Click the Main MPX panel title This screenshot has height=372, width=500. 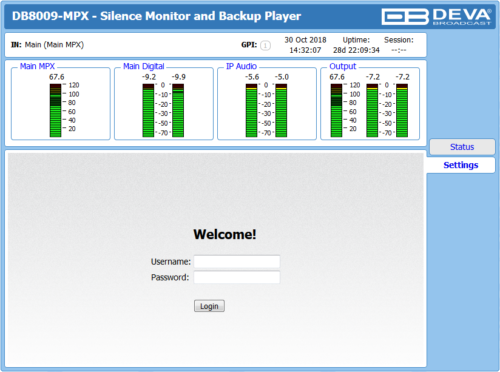coord(37,66)
